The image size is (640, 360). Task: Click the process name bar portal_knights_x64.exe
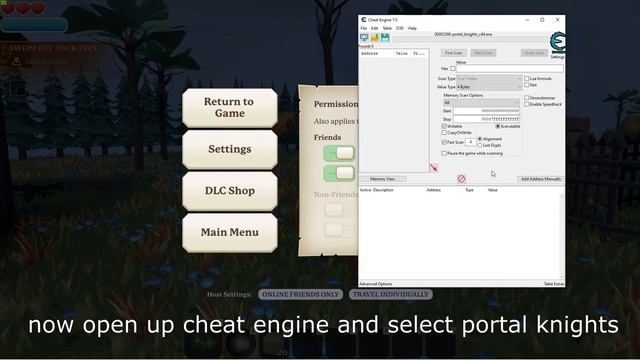coord(463,34)
